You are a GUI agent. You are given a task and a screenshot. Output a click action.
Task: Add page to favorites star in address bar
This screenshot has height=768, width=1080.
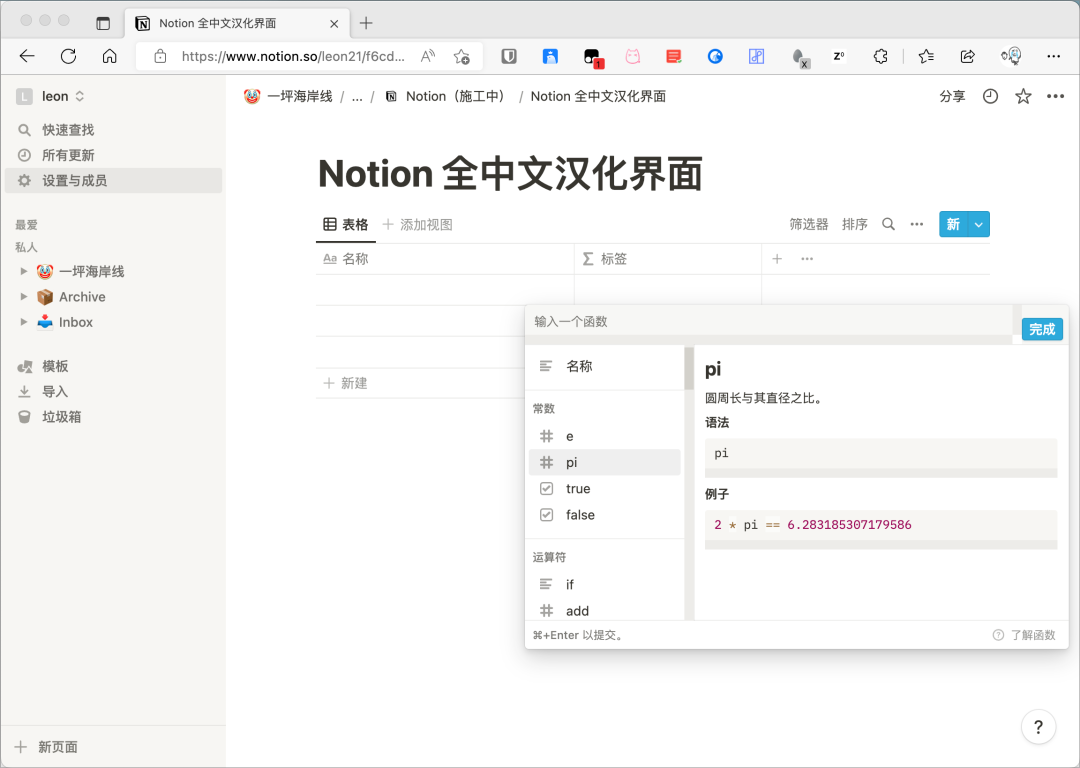click(461, 56)
